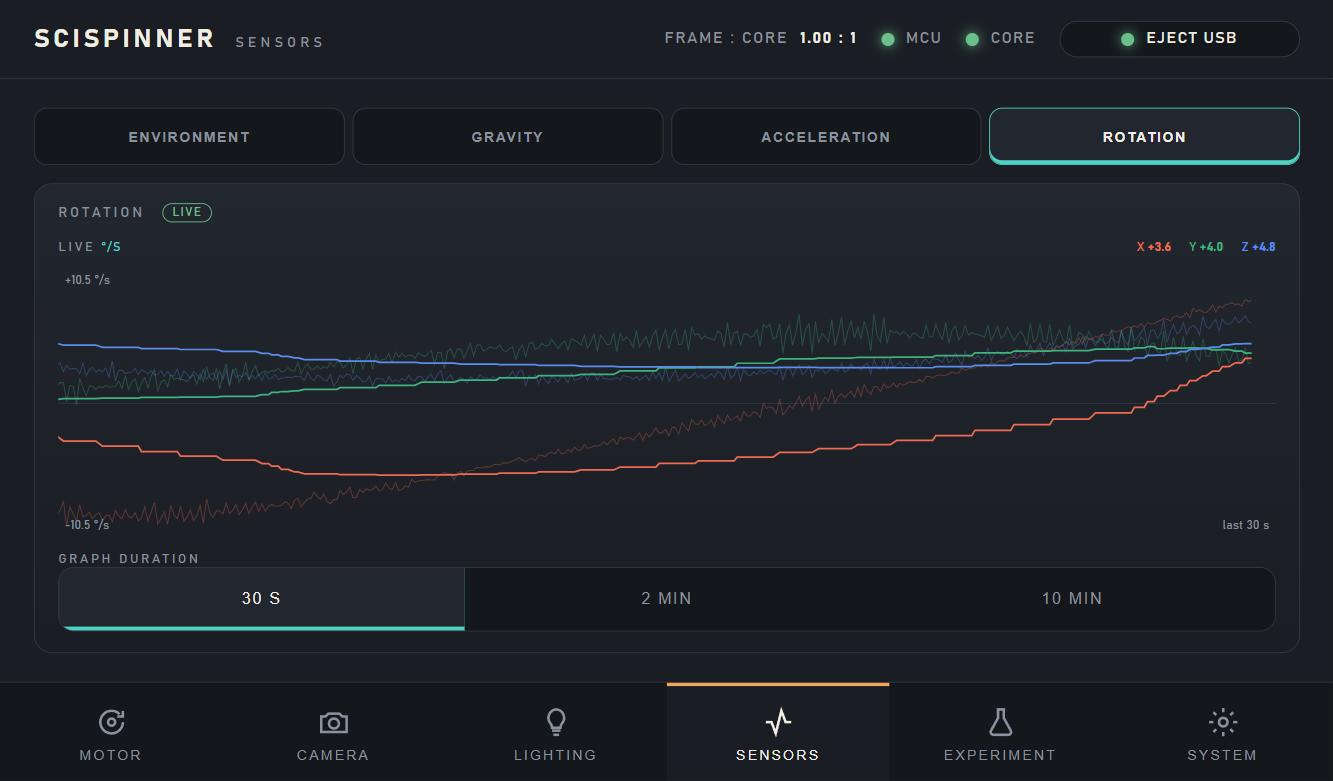Select the Sensors pulse icon

(x=777, y=722)
